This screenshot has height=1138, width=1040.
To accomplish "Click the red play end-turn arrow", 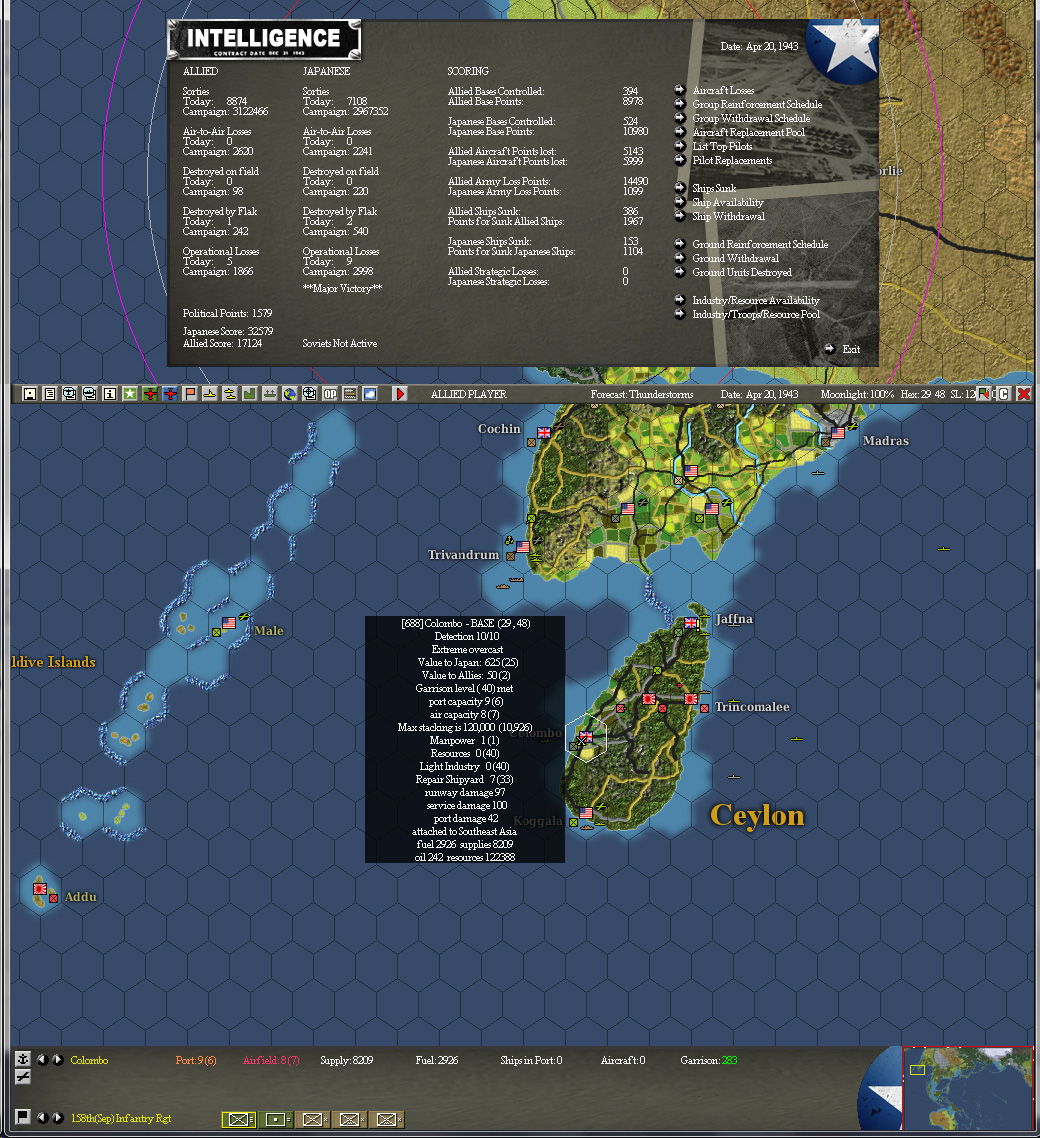I will [400, 394].
